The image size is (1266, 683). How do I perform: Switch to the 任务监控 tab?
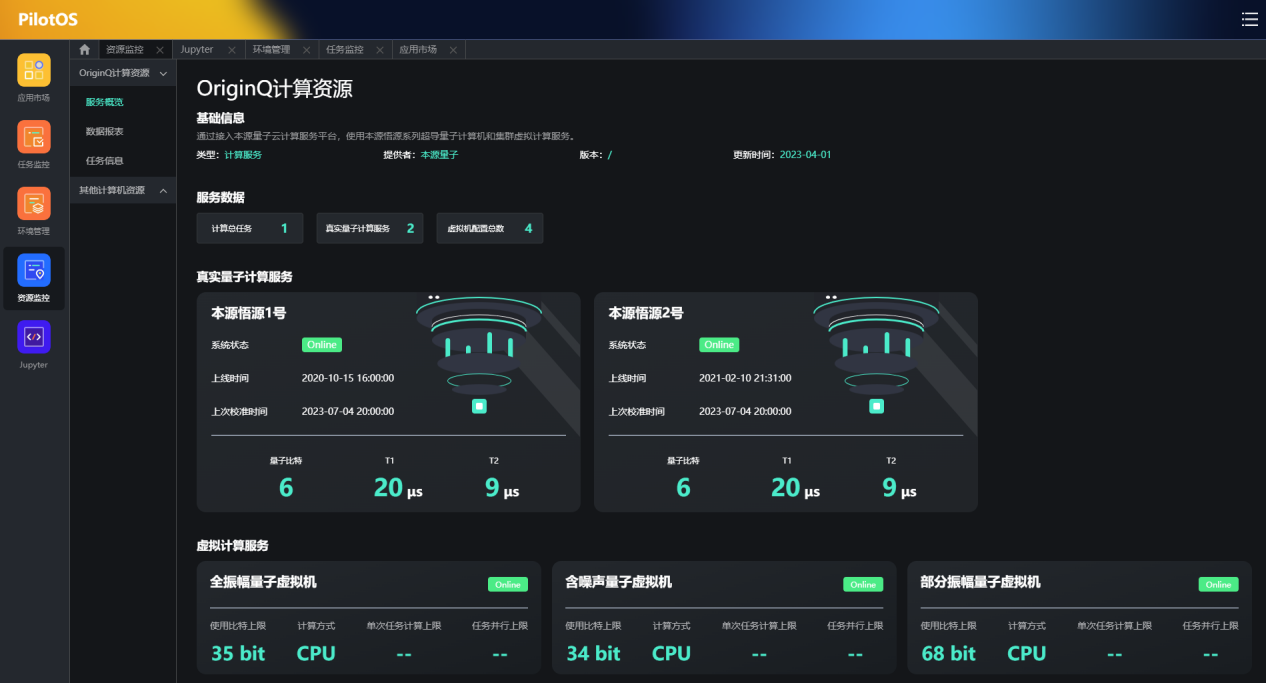pos(345,50)
